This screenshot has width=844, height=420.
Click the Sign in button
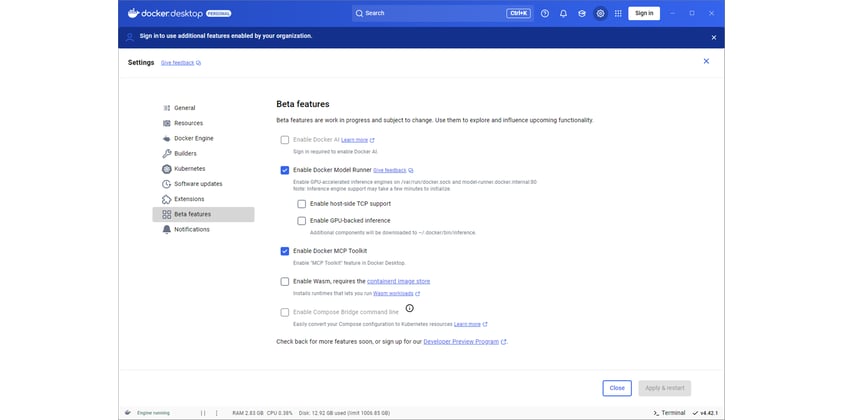tap(644, 13)
